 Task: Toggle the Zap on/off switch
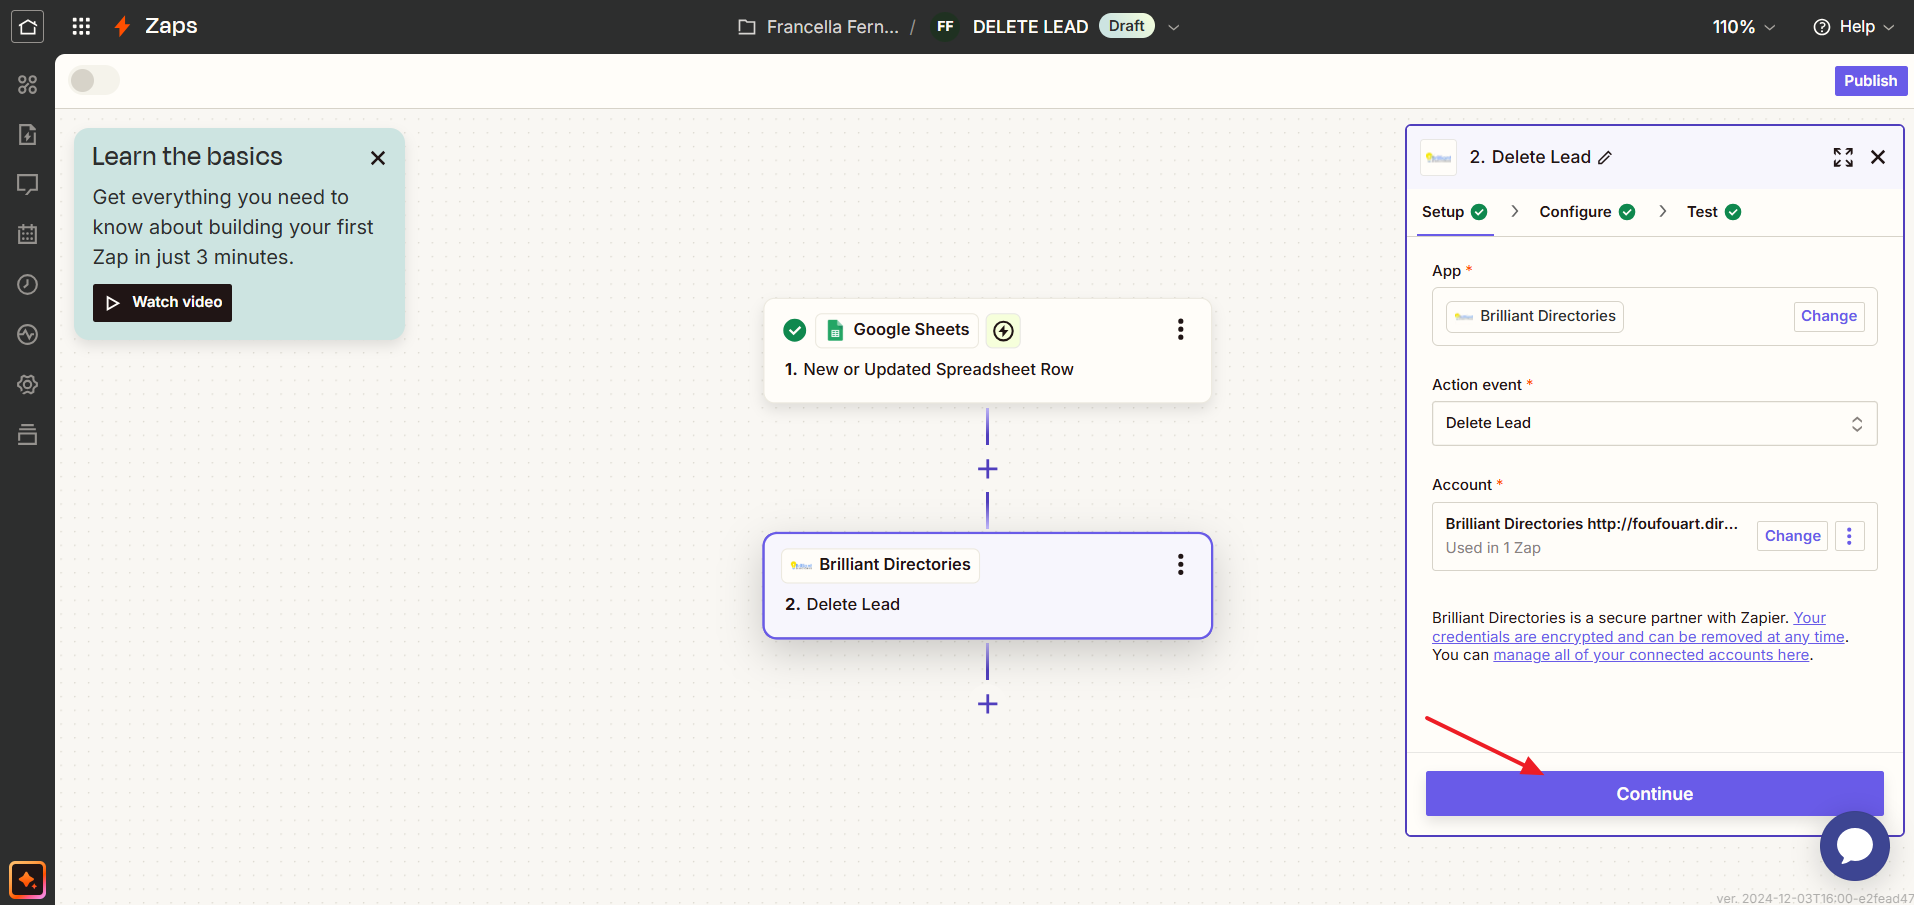(x=94, y=80)
